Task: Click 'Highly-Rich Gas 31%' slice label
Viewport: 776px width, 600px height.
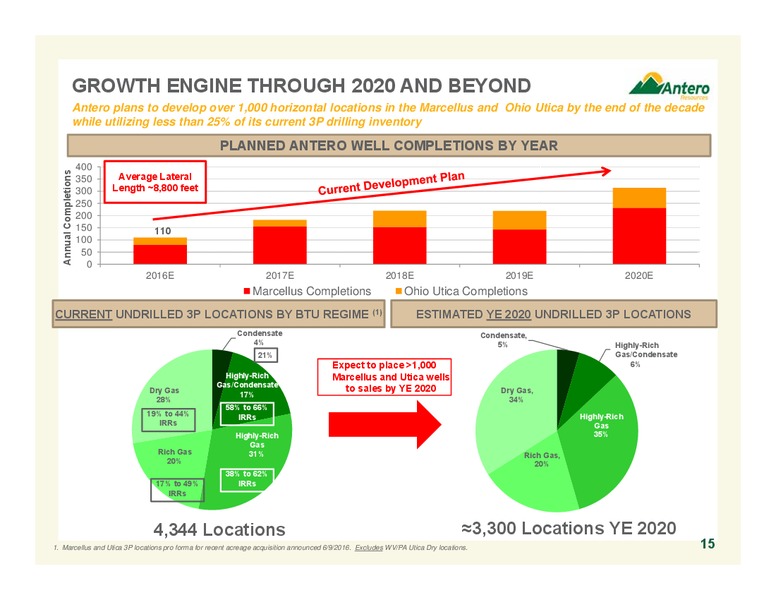Action: click(257, 445)
